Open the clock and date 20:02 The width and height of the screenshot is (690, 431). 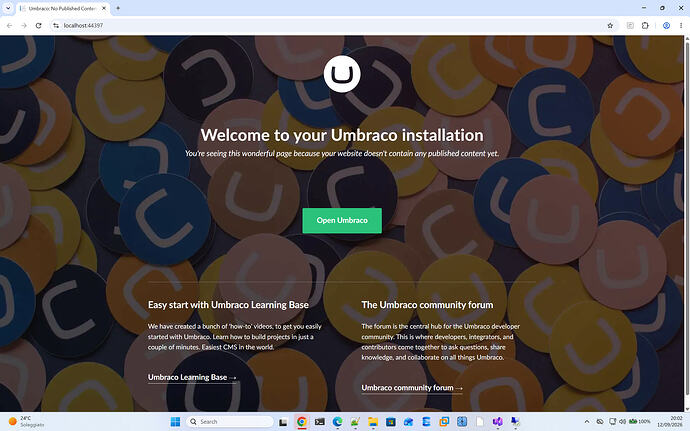pos(671,421)
